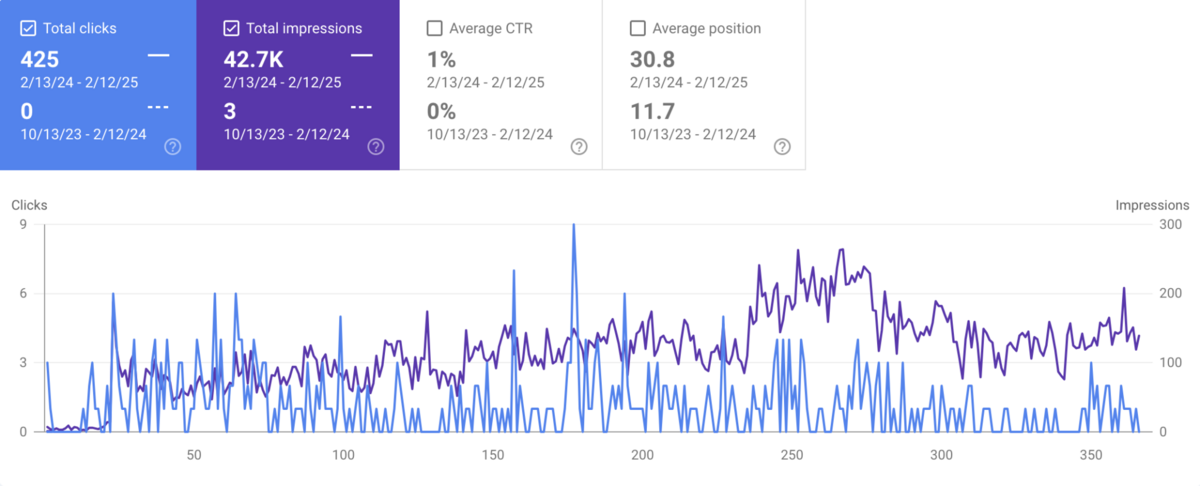Click the 1% average CTR value
The width and height of the screenshot is (1200, 486).
[x=441, y=59]
